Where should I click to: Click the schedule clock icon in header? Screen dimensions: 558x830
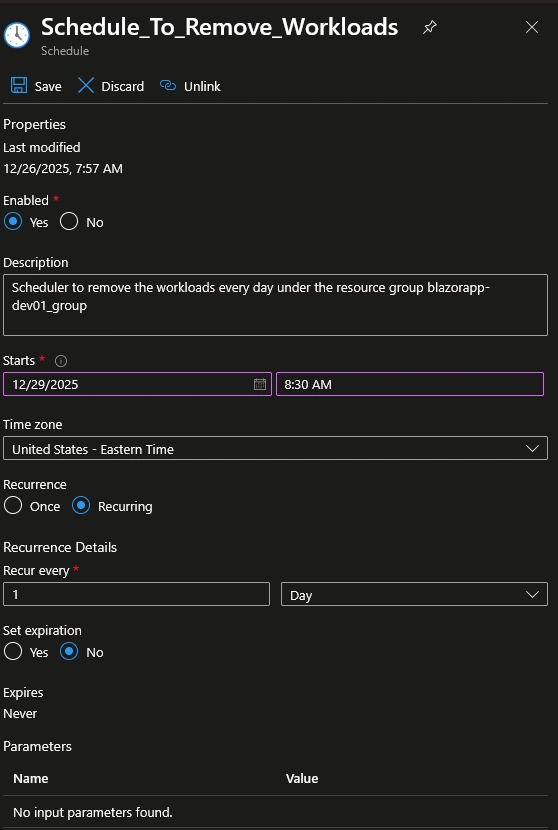tap(17, 35)
